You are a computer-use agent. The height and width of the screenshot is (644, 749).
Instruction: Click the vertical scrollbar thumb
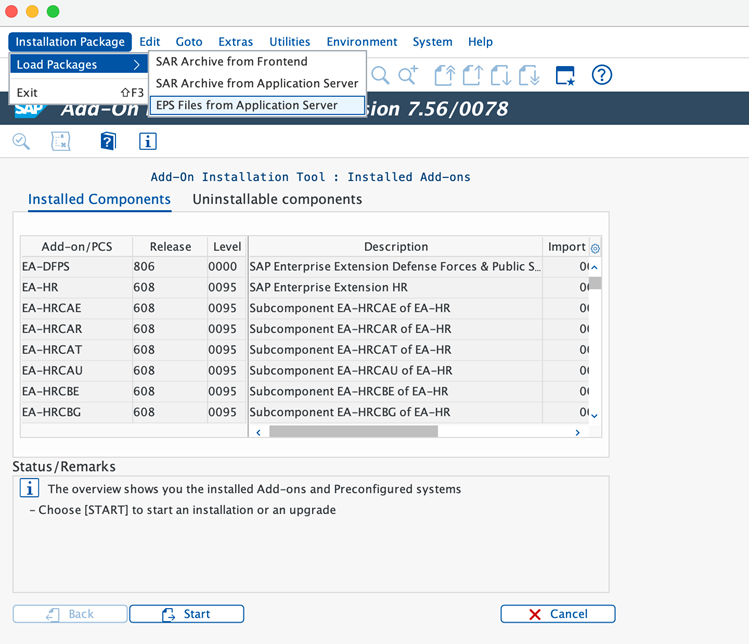(595, 283)
